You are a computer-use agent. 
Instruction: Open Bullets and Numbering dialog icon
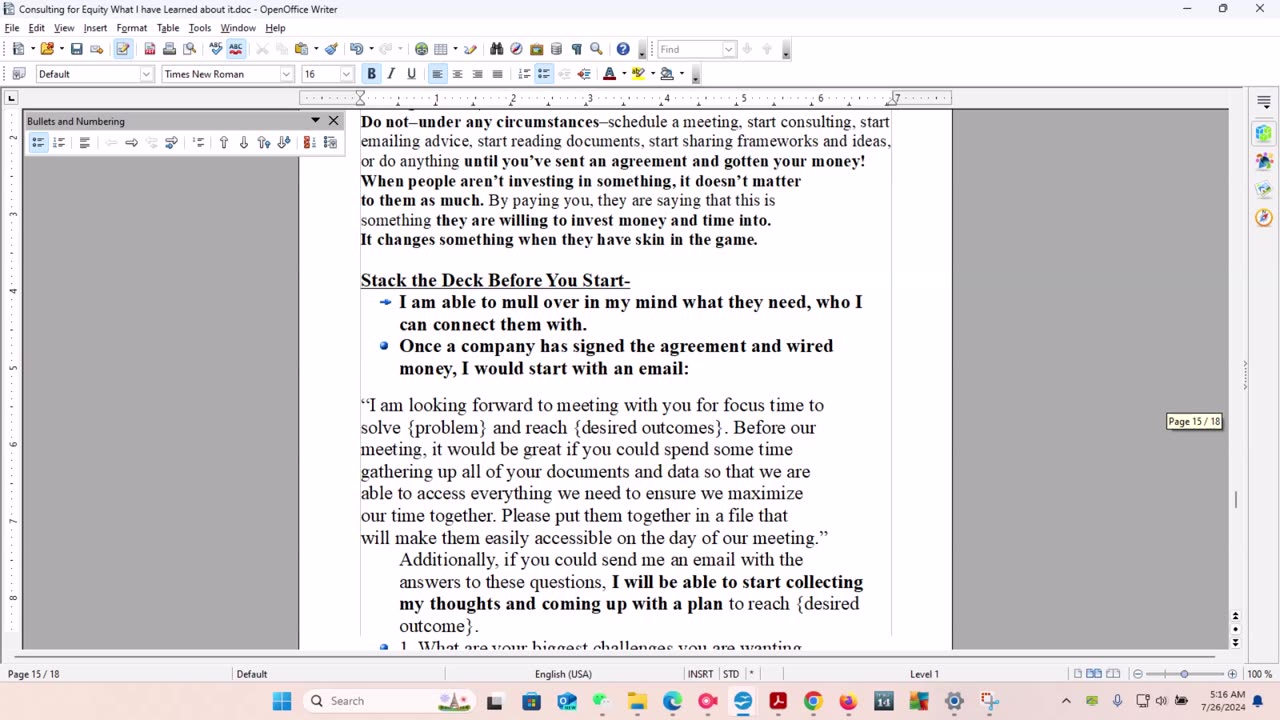click(x=330, y=143)
